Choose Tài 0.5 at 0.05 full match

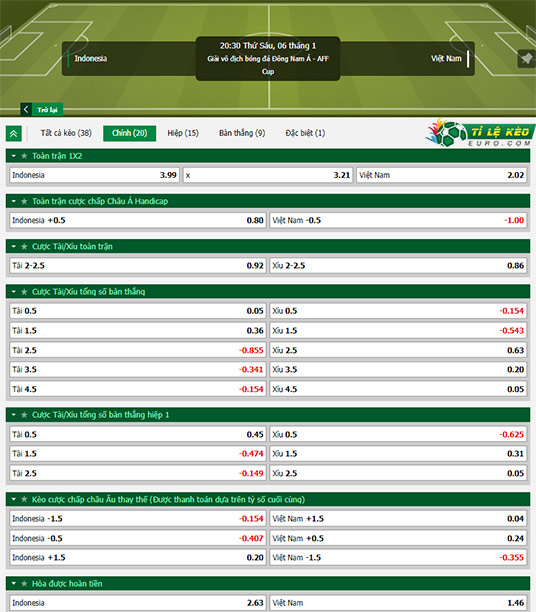pyautogui.click(x=138, y=311)
